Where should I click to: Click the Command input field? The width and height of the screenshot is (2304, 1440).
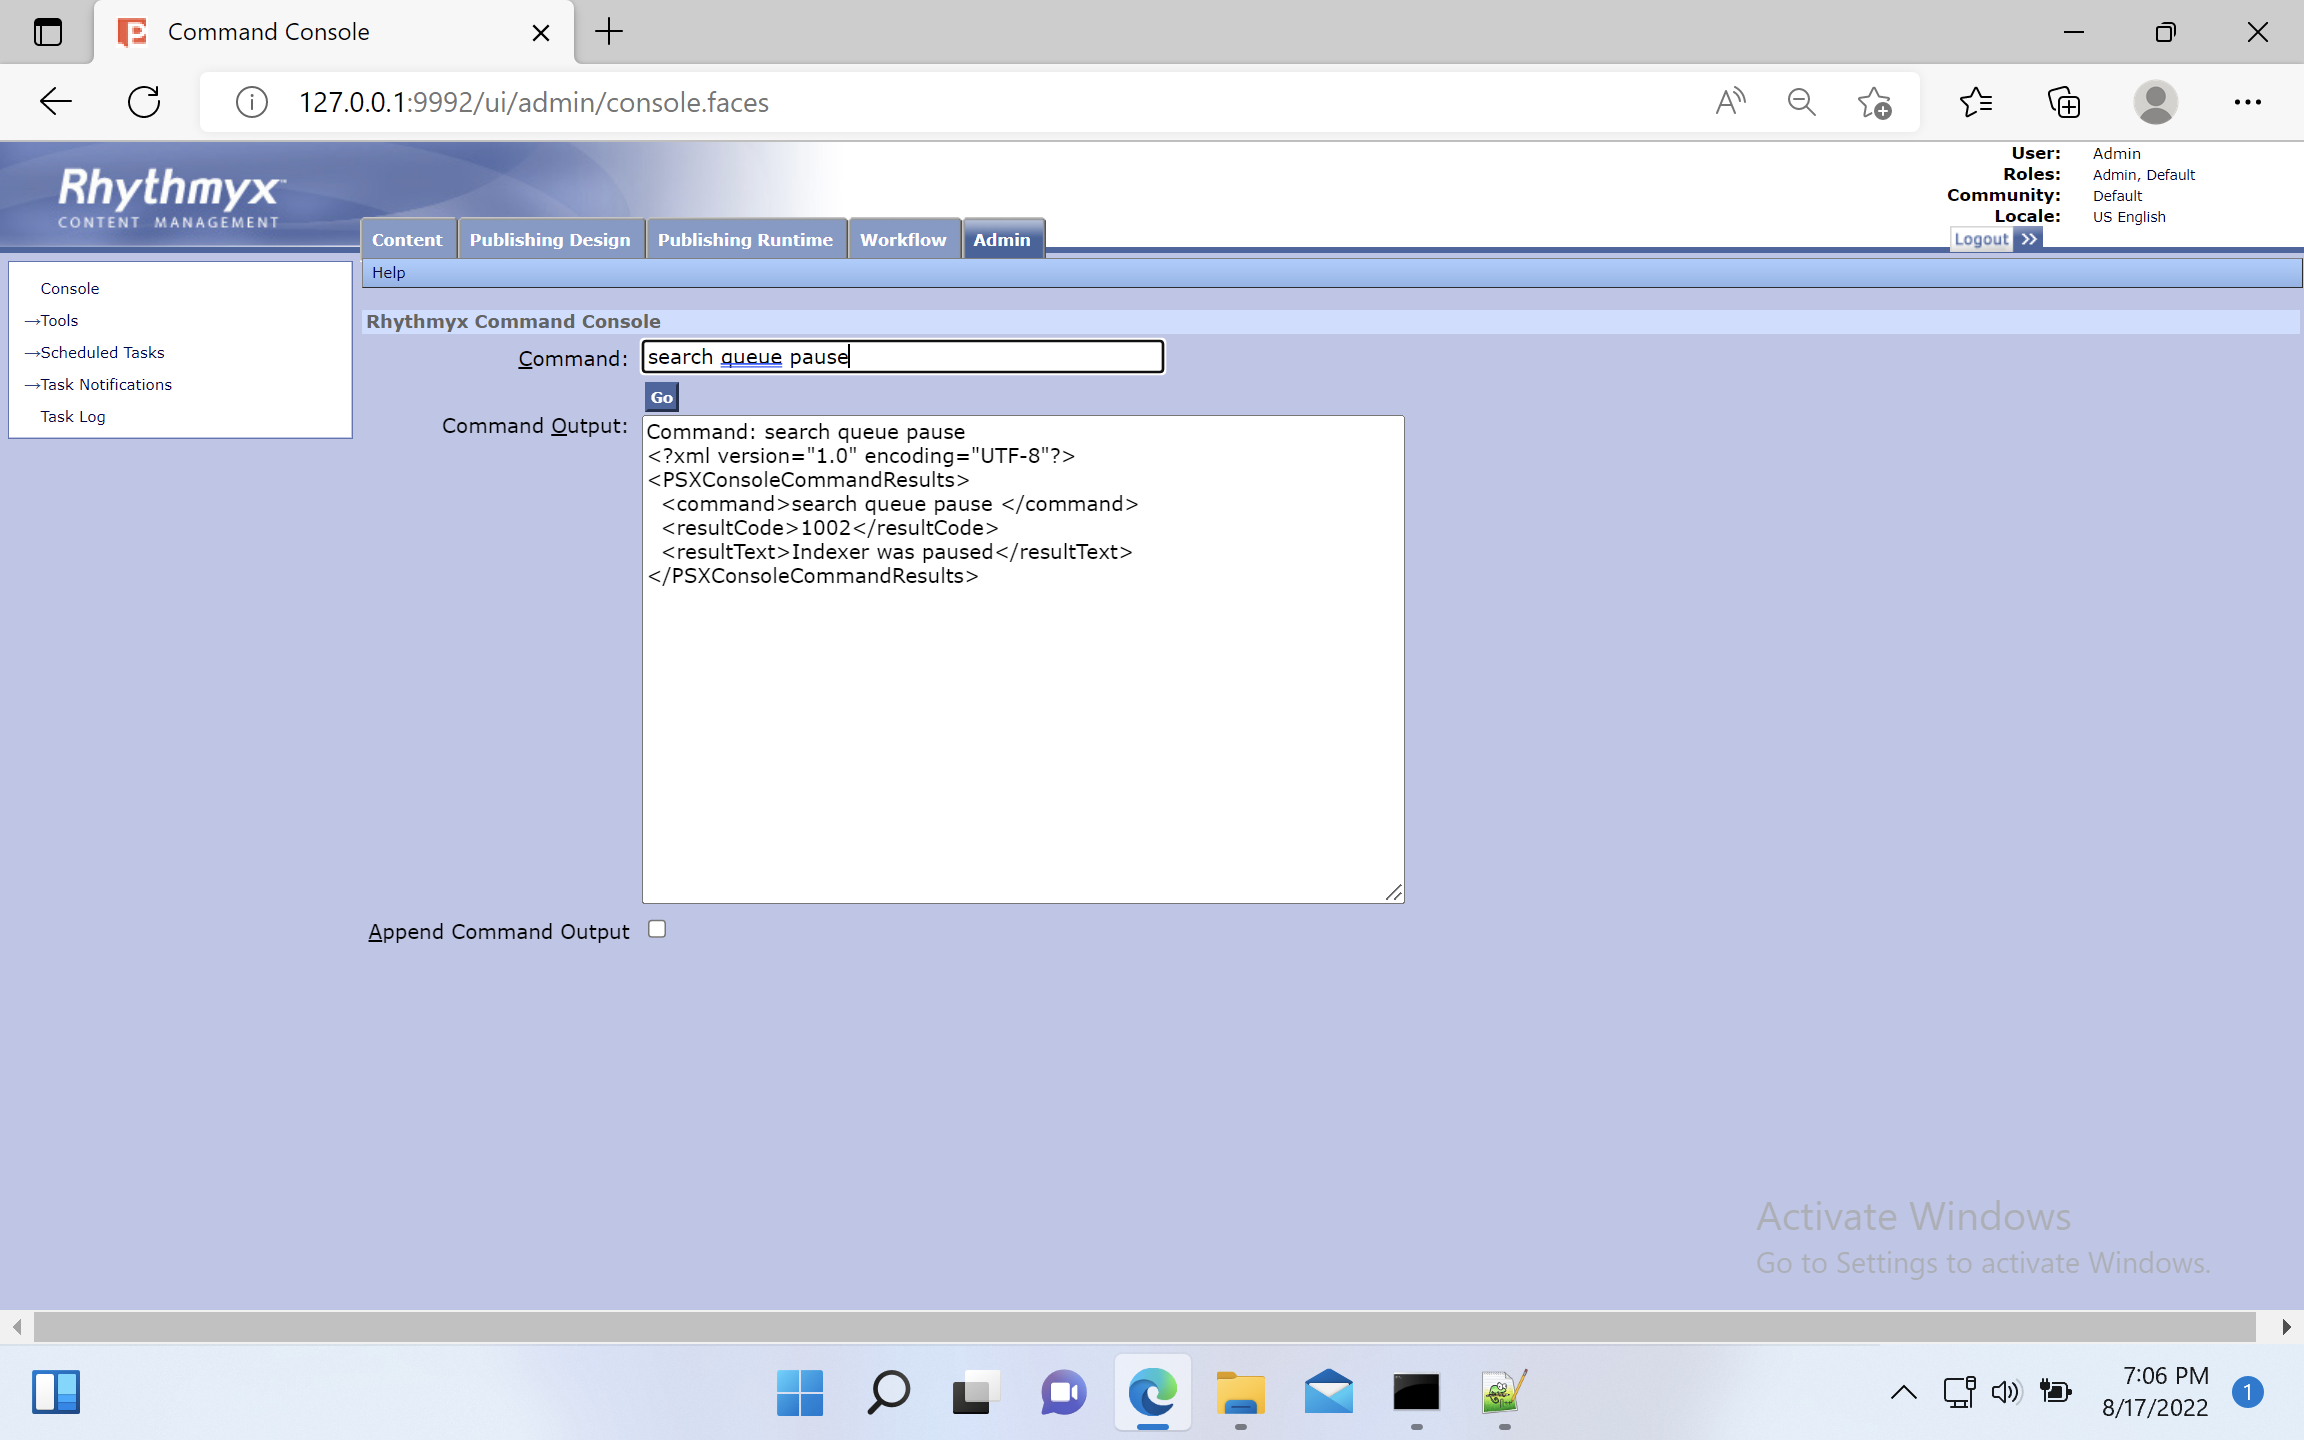tap(903, 357)
